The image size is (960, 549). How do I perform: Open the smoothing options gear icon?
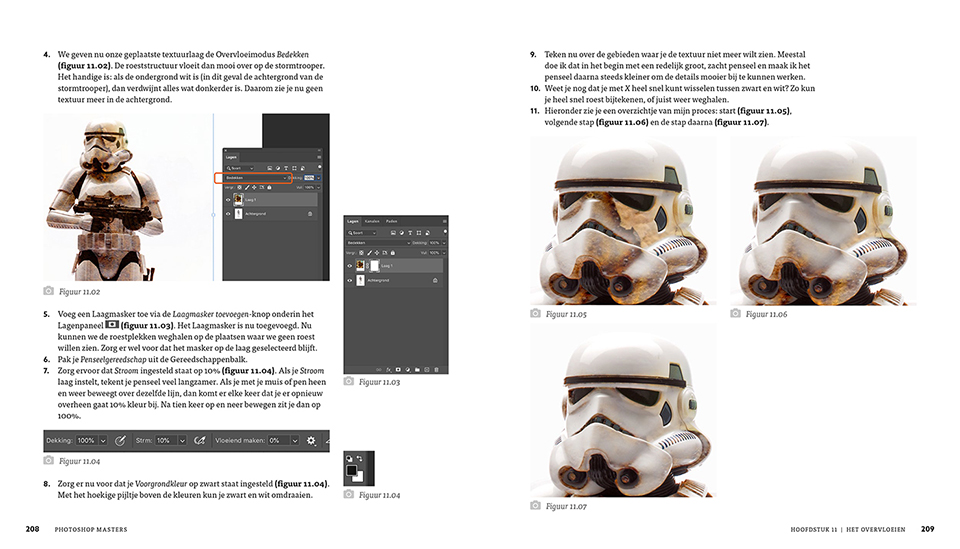(x=311, y=441)
